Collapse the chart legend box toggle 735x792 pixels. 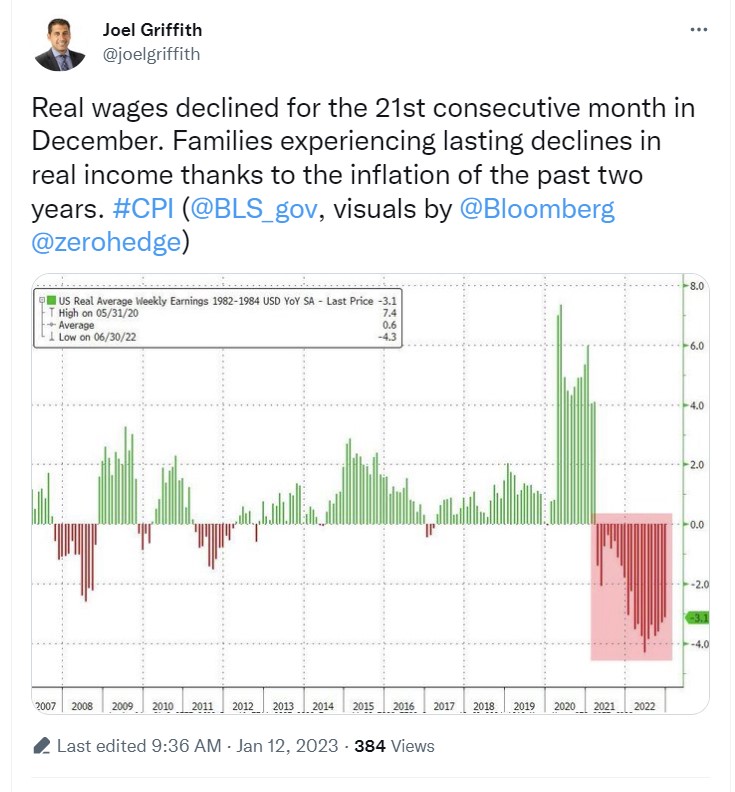point(42,301)
